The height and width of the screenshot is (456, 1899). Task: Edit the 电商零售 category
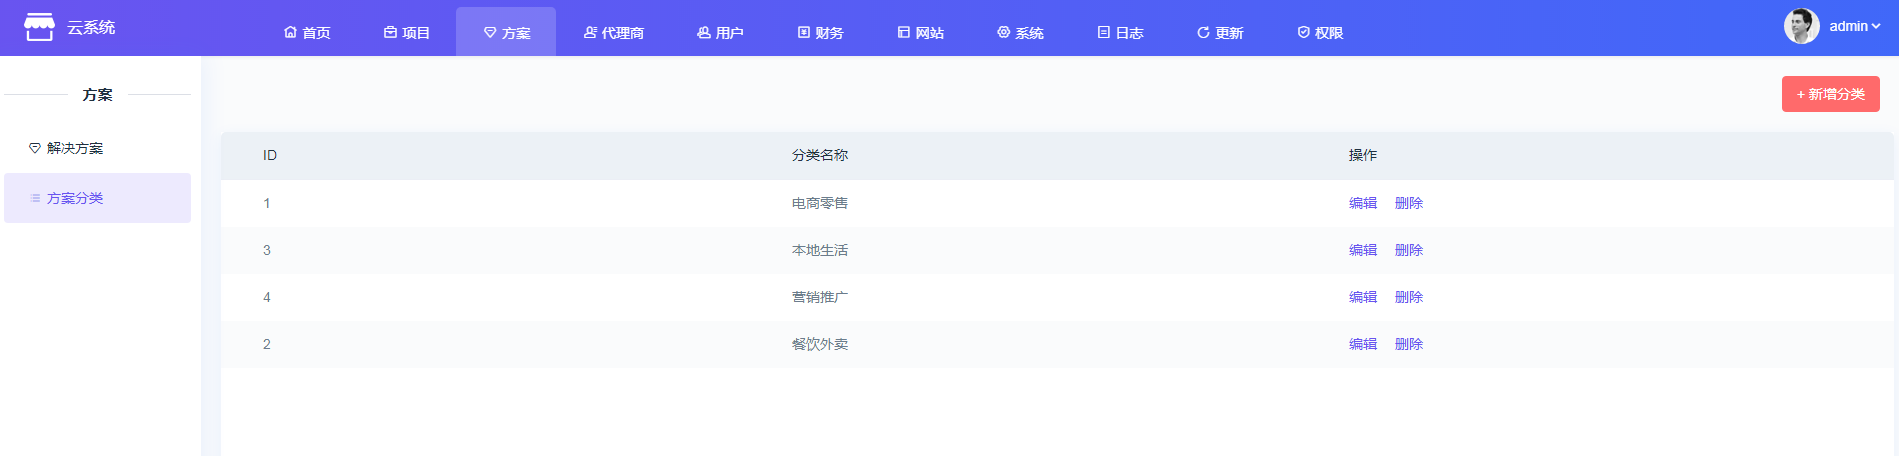click(x=1362, y=203)
